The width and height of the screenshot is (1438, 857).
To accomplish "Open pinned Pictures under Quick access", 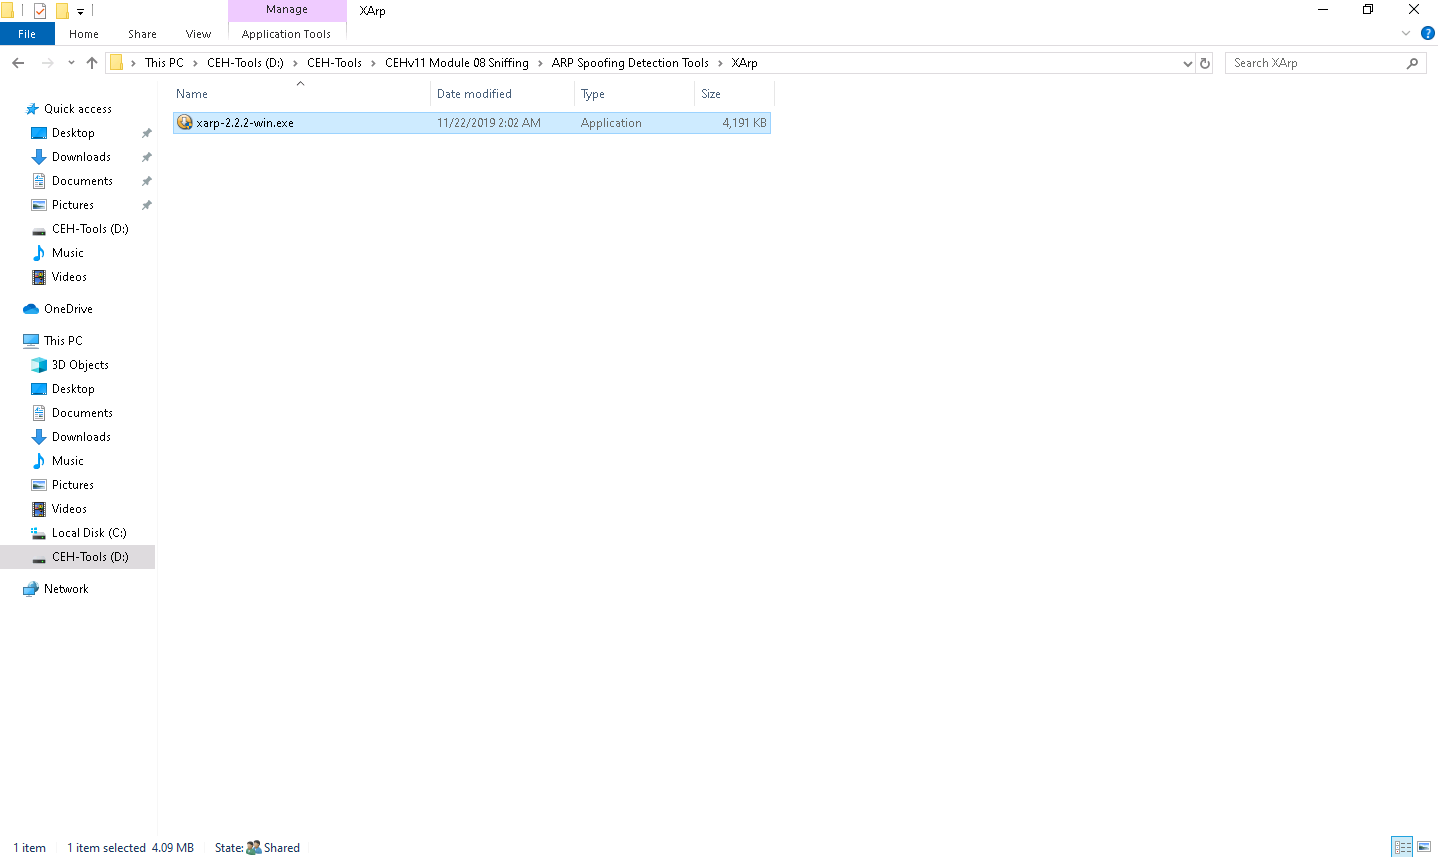I will 73,205.
